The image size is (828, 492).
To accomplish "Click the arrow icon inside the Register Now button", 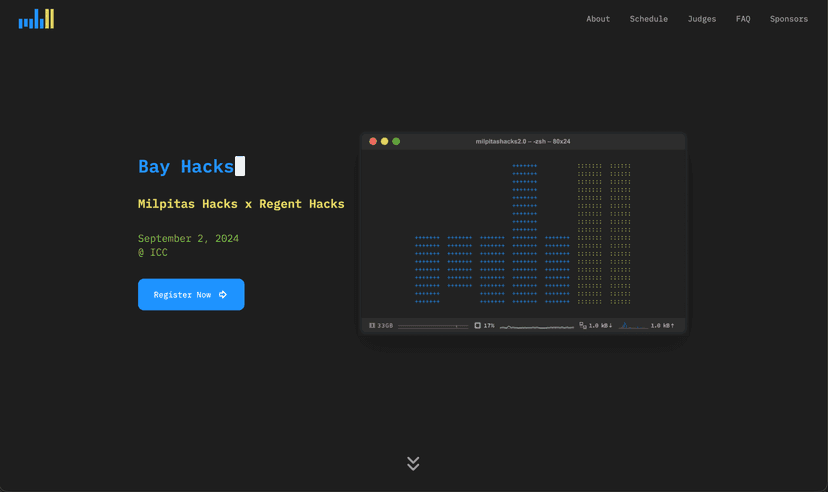I will click(x=223, y=295).
